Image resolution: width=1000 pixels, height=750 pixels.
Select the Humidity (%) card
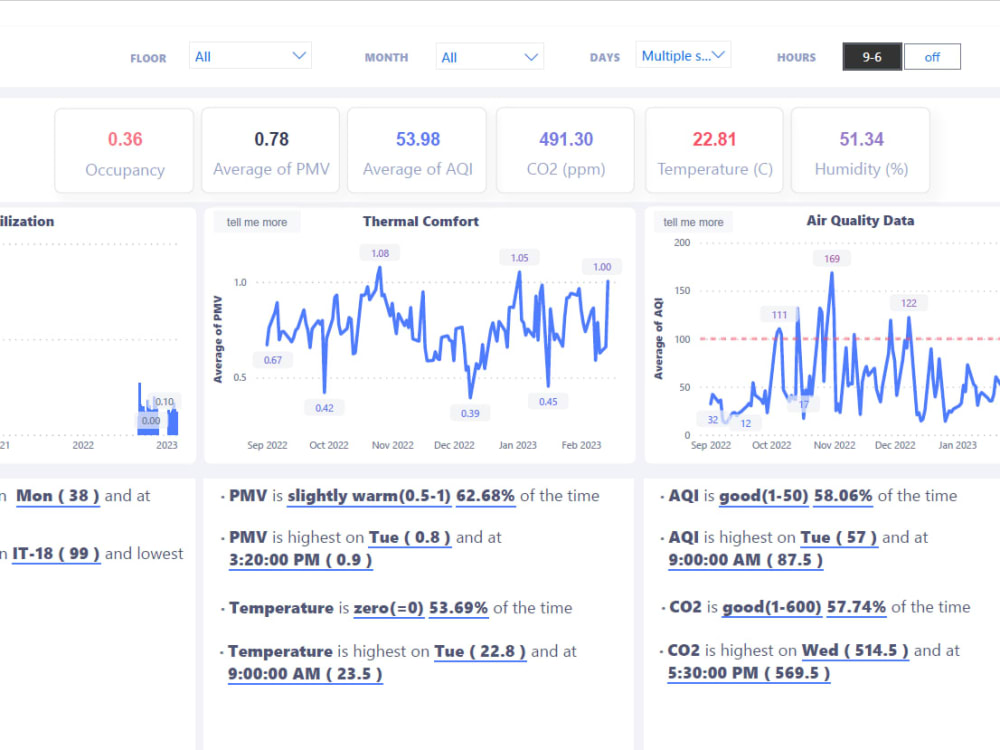tap(860, 150)
